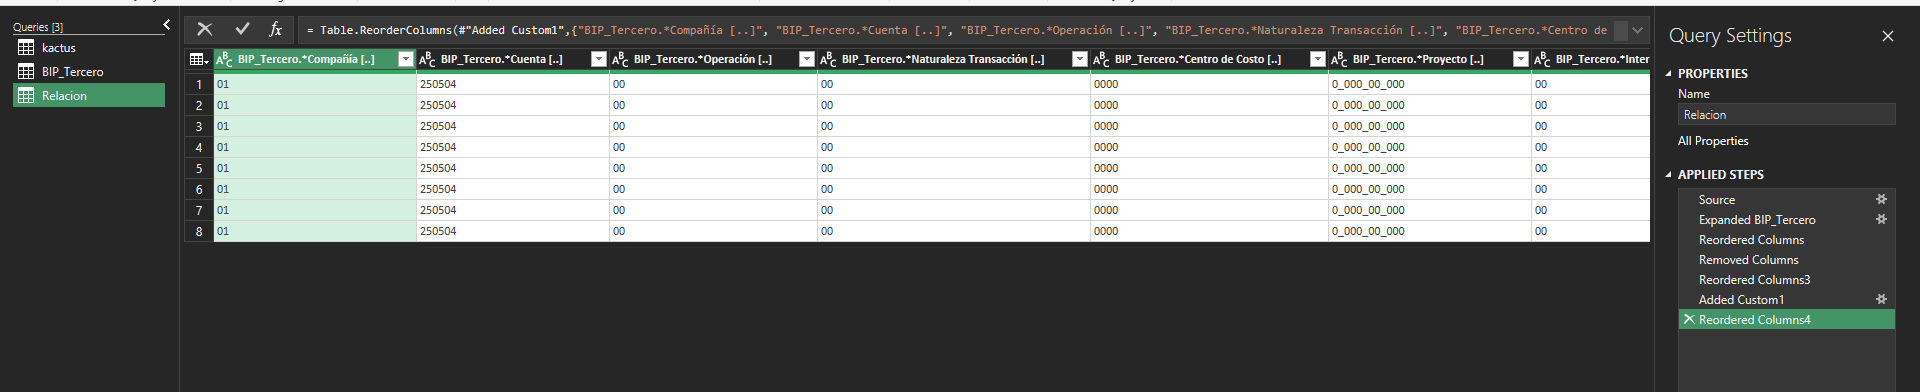Viewport: 1920px width, 392px height.
Task: Change data type icon of Operación column
Action: tap(621, 60)
